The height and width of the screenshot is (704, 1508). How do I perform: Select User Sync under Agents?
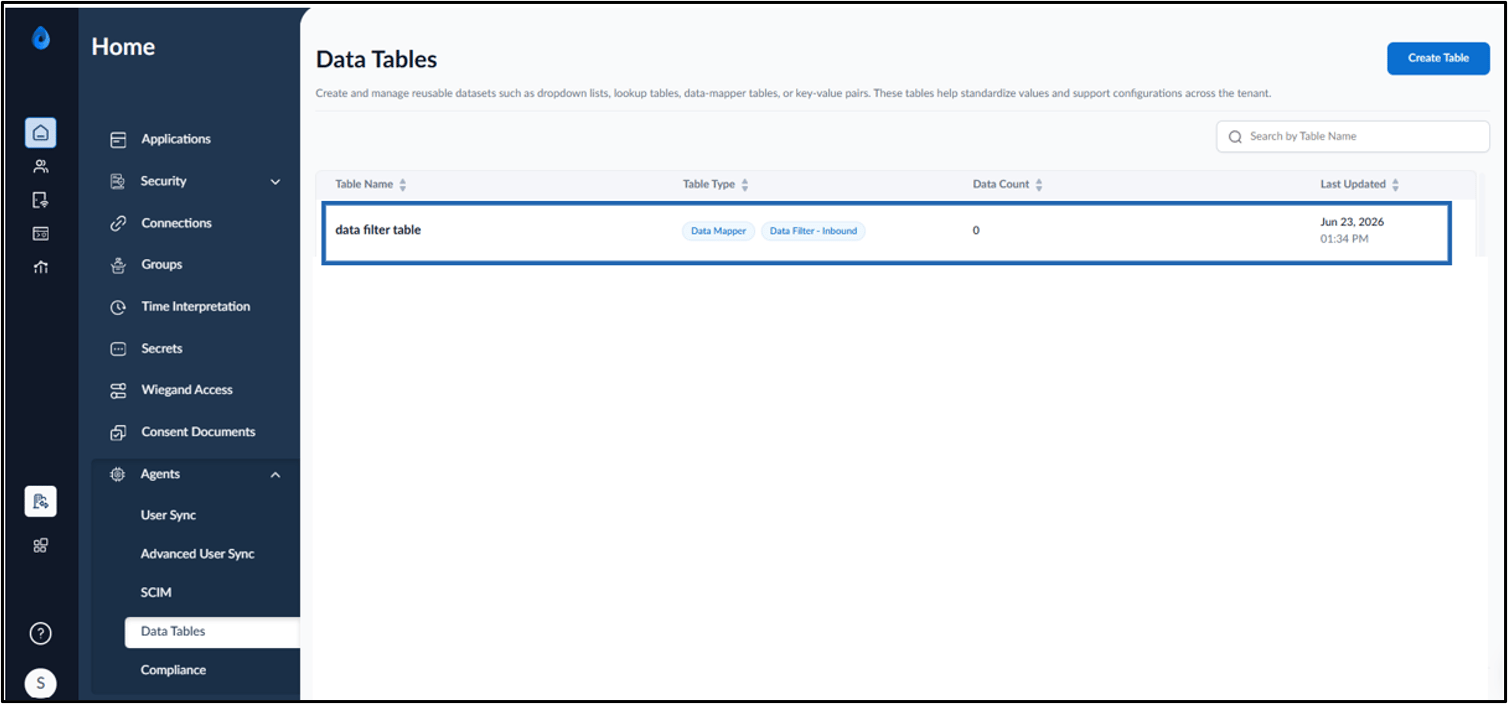click(x=168, y=515)
